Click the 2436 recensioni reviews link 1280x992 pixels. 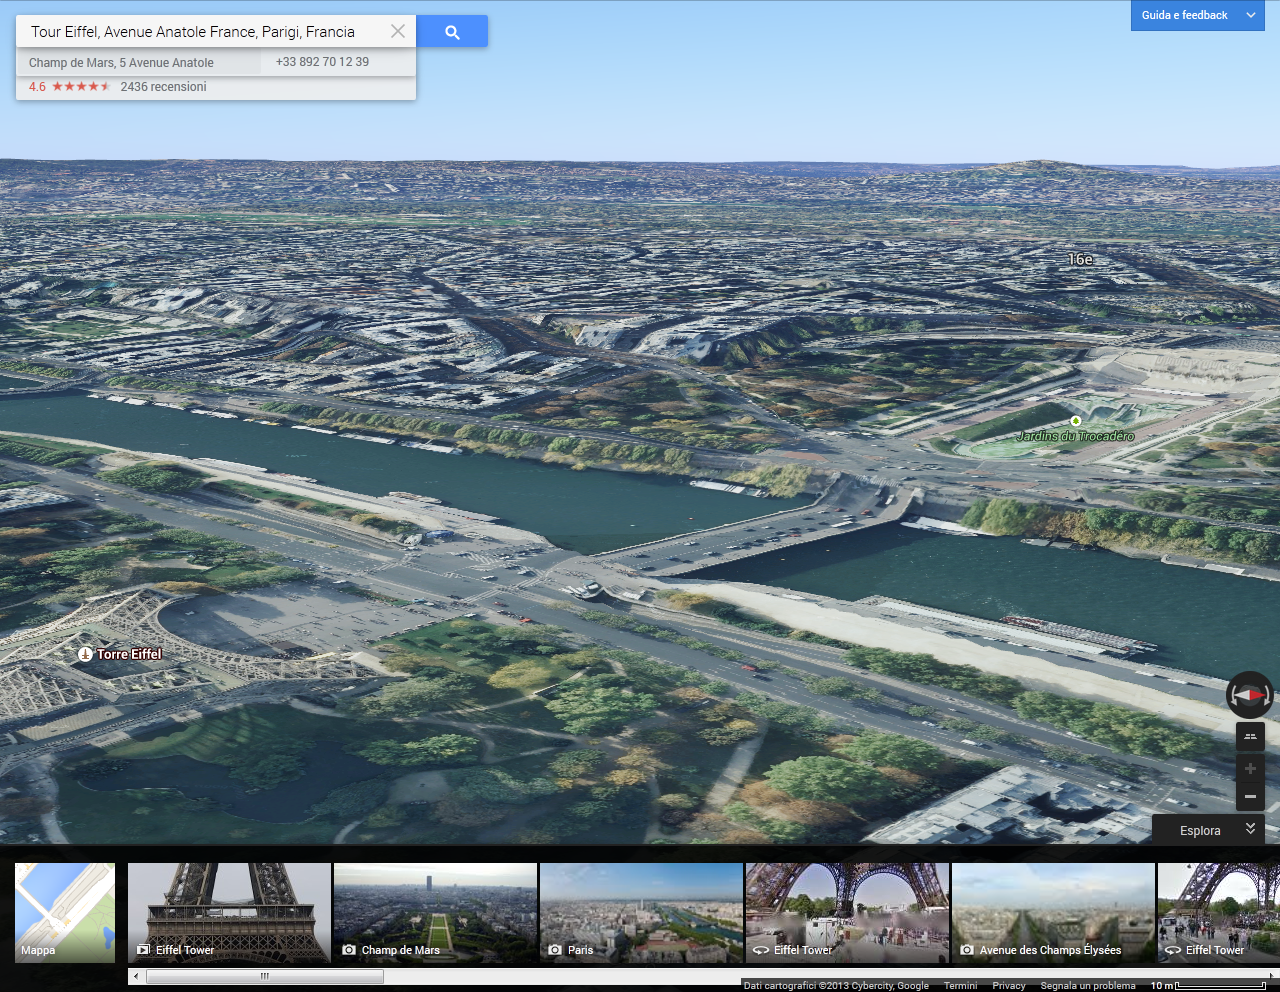click(163, 87)
